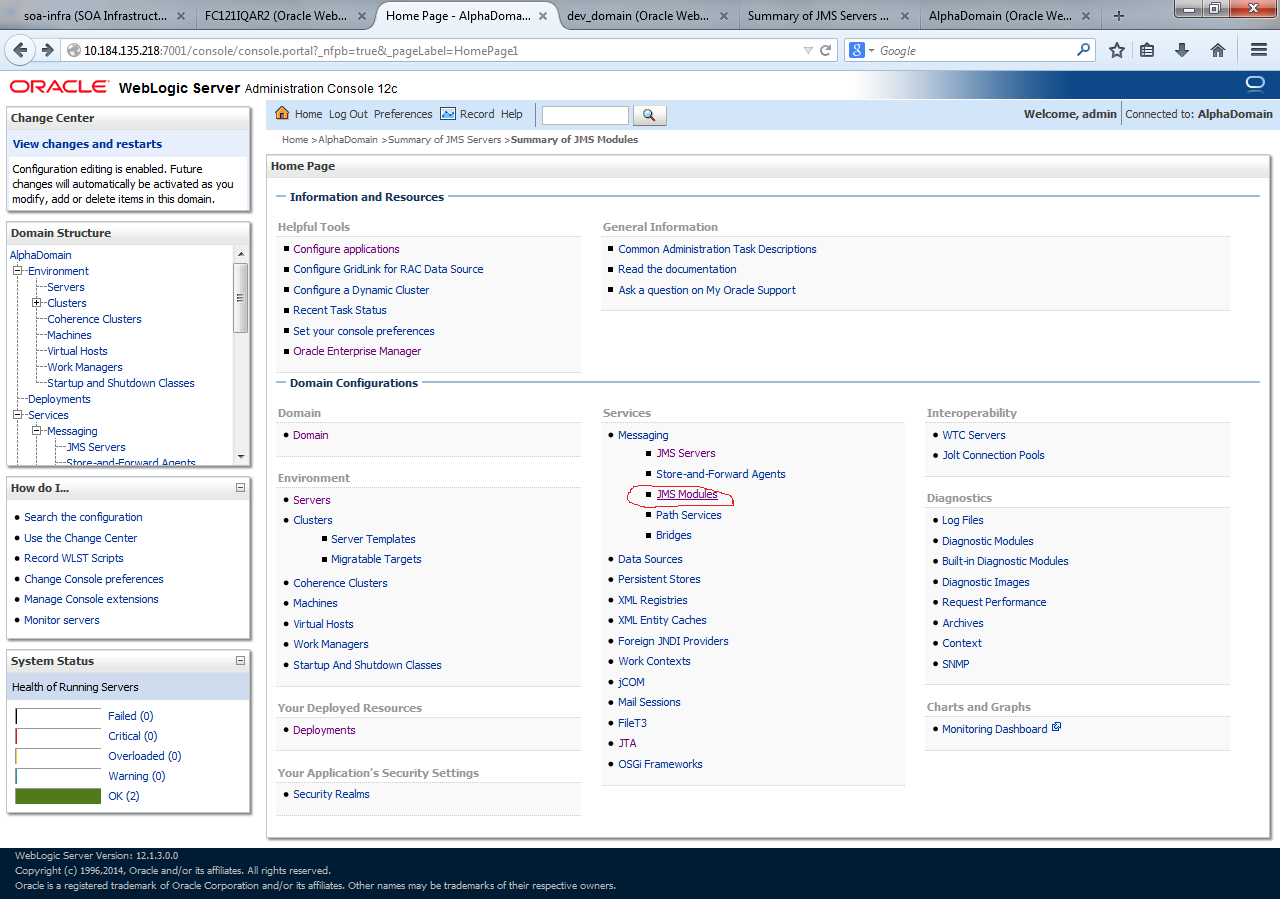Open the Oracle Enterprise Manager link
The width and height of the screenshot is (1280, 907).
point(357,351)
